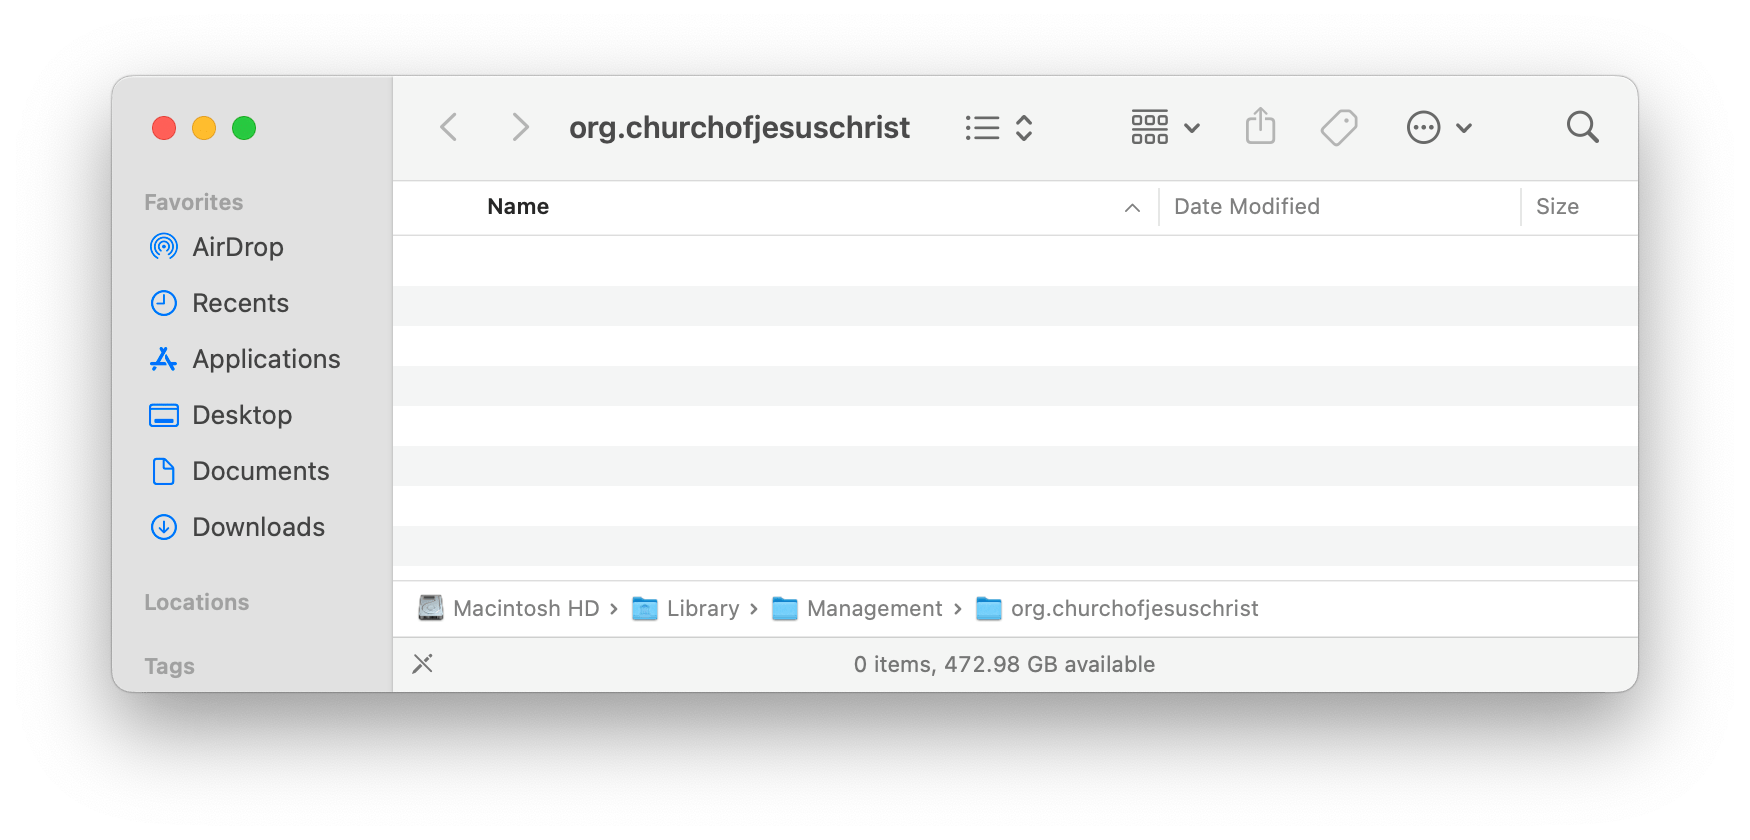Open Applications in the sidebar
1750x840 pixels.
[266, 359]
